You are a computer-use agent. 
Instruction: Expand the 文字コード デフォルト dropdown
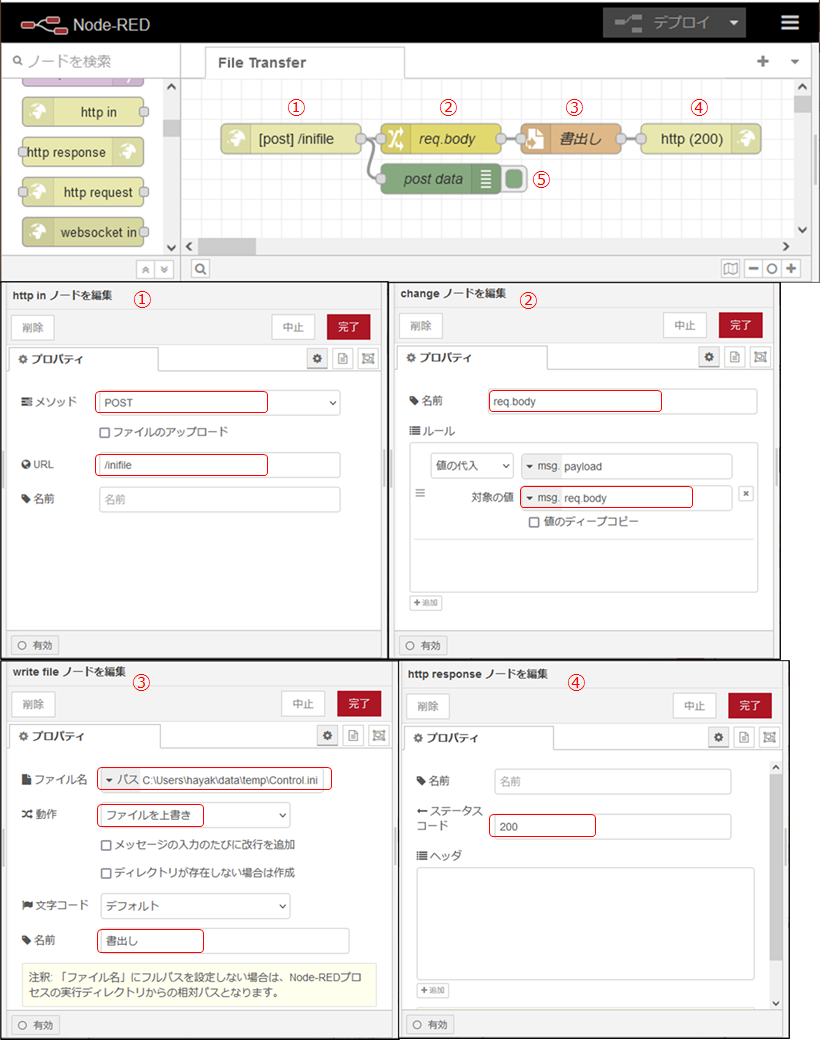point(195,906)
